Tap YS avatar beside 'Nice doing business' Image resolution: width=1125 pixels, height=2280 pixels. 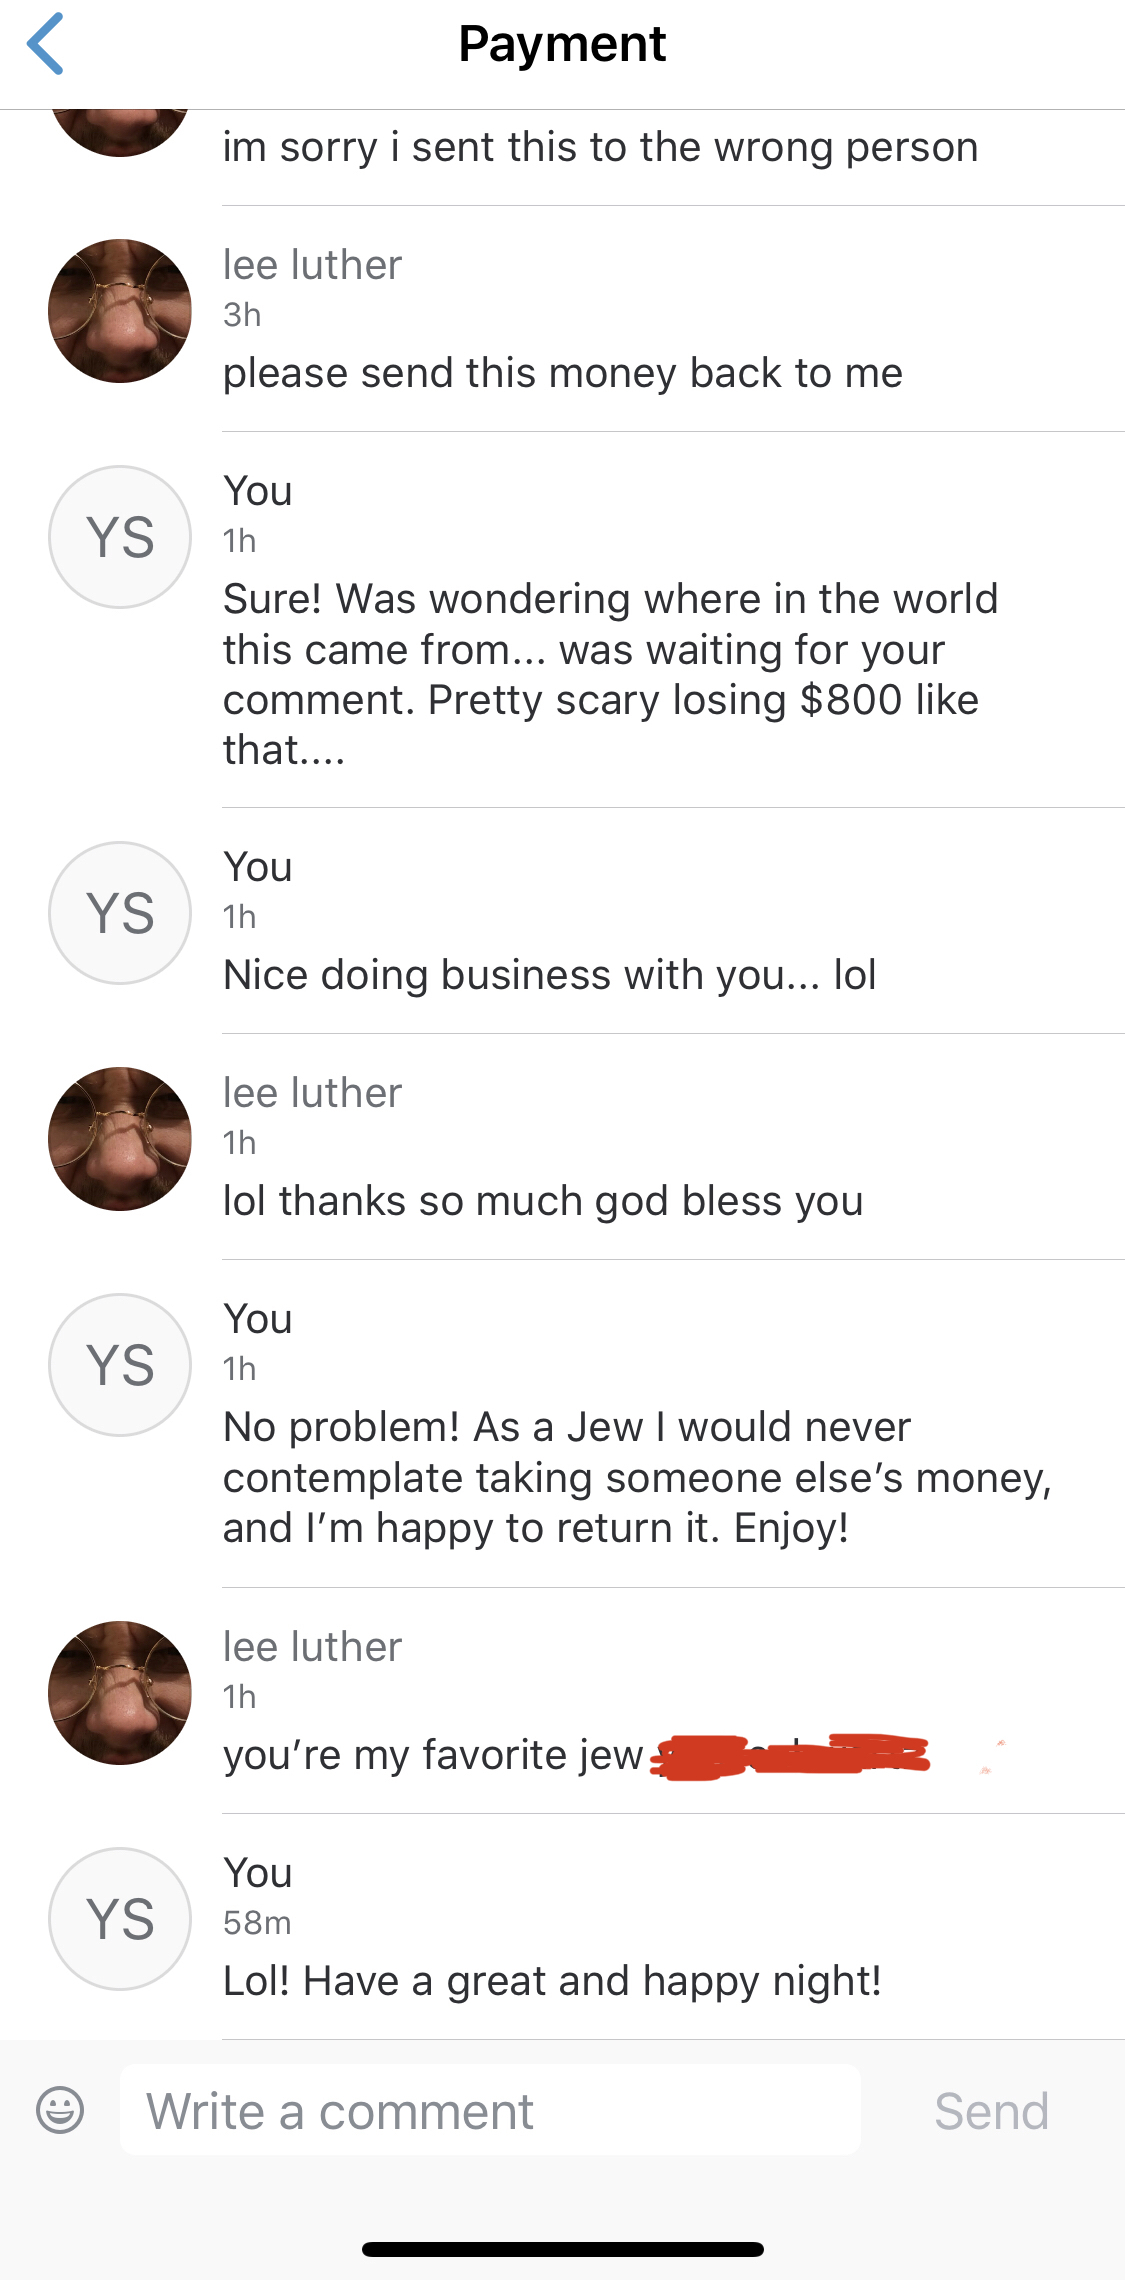tap(120, 913)
